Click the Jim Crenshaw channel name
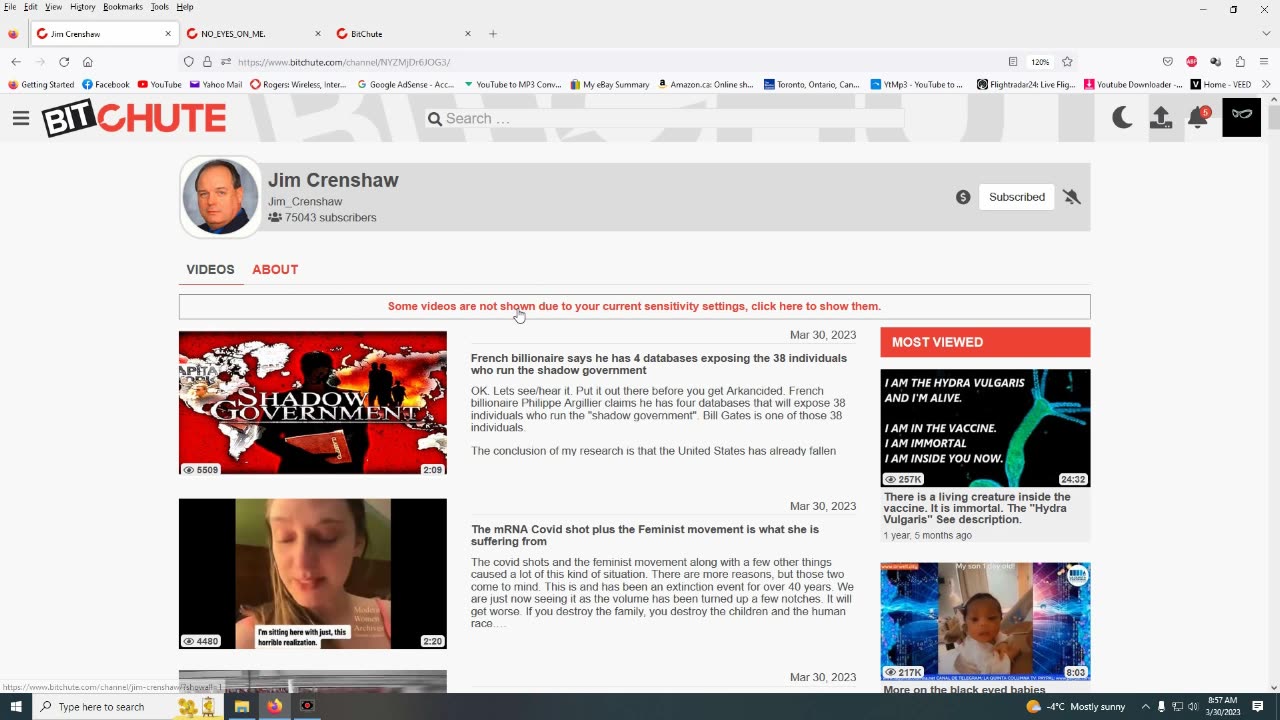 333,180
